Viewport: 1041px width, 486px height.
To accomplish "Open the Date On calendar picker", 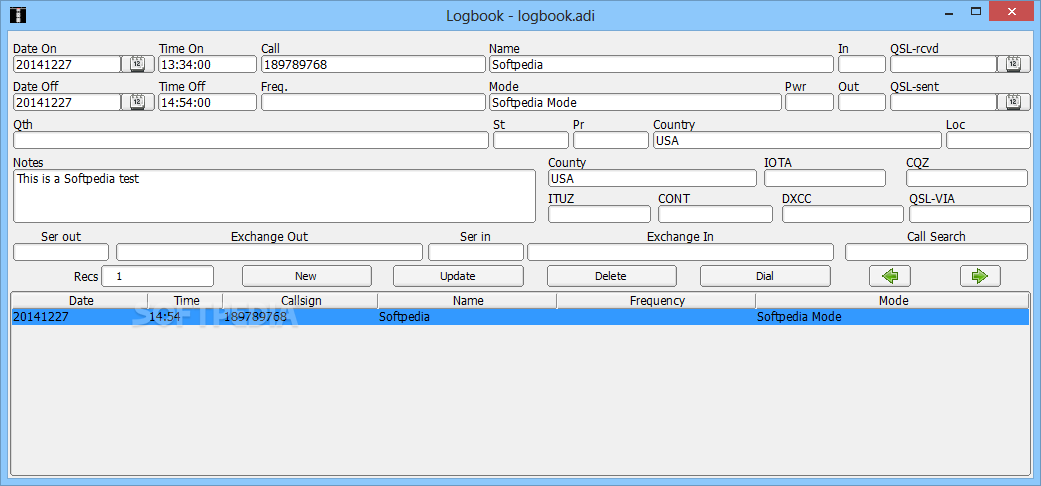I will (137, 64).
